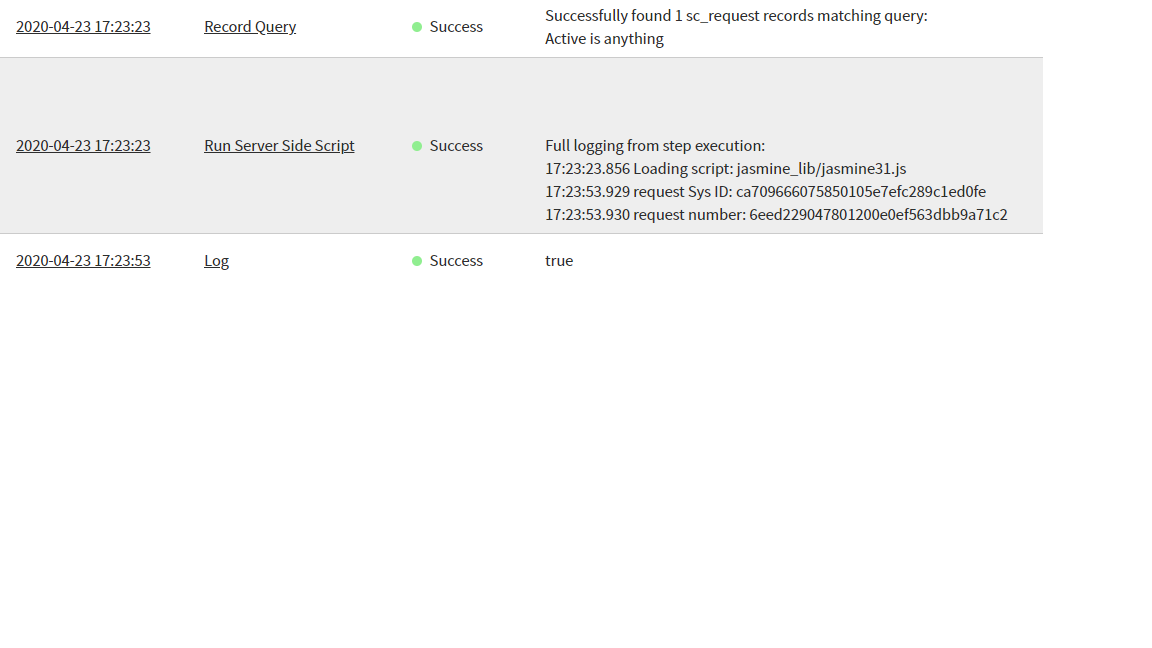Click the green status dot in the Log row
This screenshot has width=1152, height=648.
(x=417, y=261)
